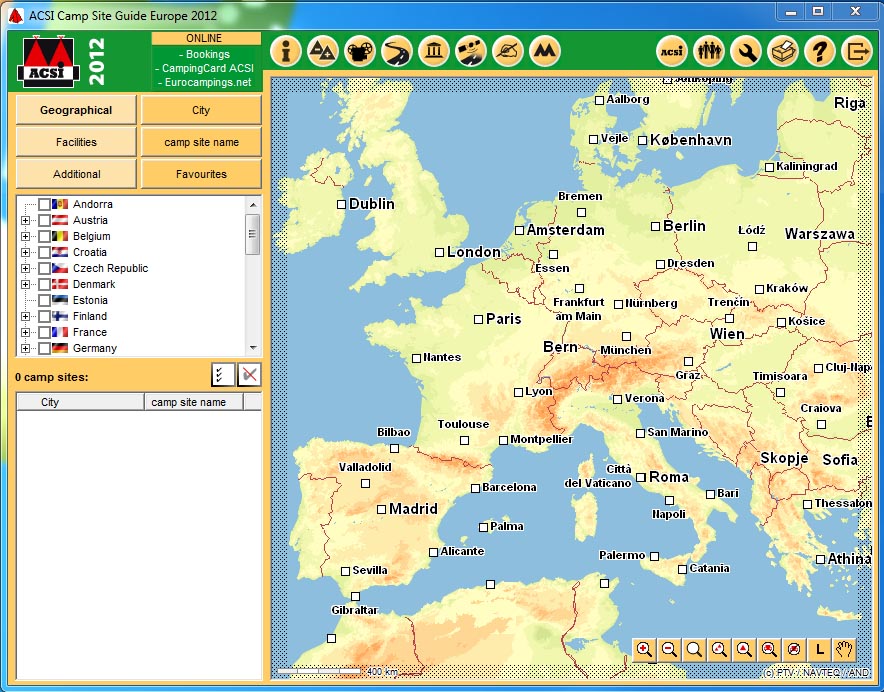Open the camp site name search tab
Image resolution: width=884 pixels, height=692 pixels.
[x=201, y=142]
